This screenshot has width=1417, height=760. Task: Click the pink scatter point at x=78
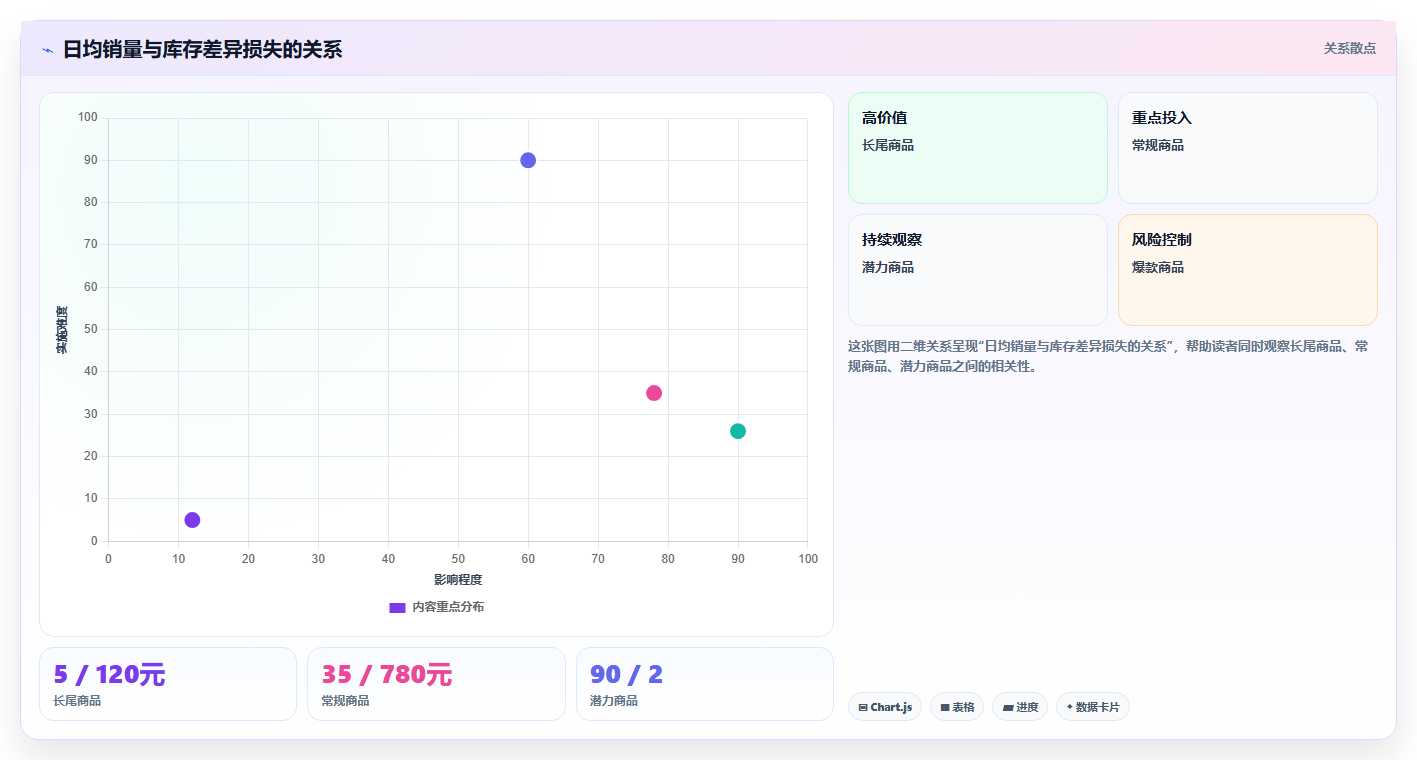pyautogui.click(x=654, y=393)
